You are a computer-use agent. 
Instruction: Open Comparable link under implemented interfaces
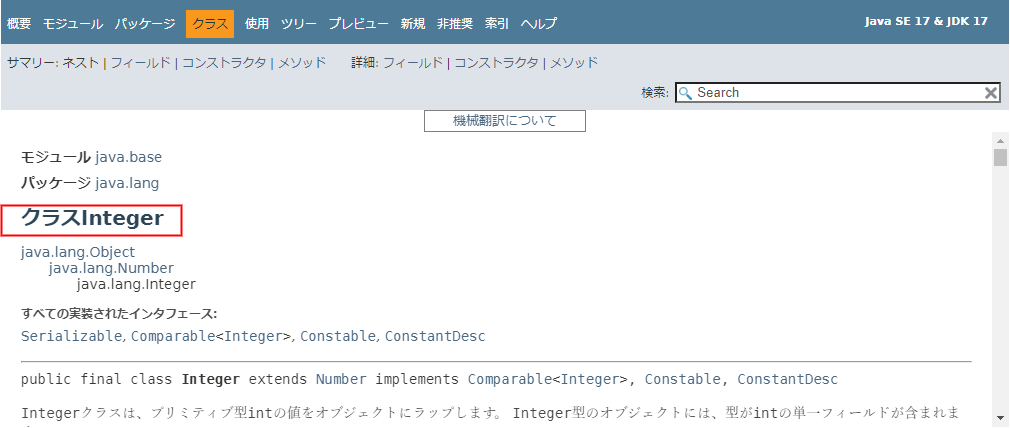(x=173, y=336)
